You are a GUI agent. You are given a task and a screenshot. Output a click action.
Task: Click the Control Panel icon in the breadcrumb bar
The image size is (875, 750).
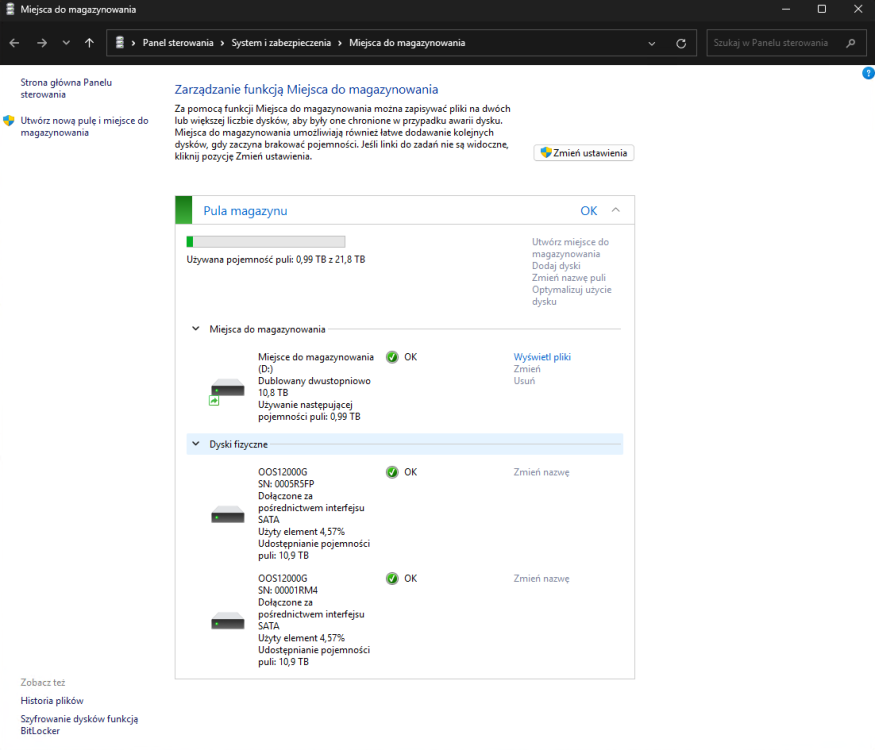(119, 42)
